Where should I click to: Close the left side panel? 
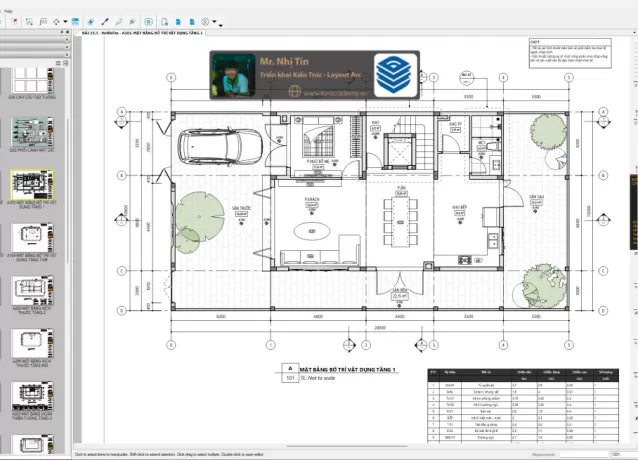67,32
